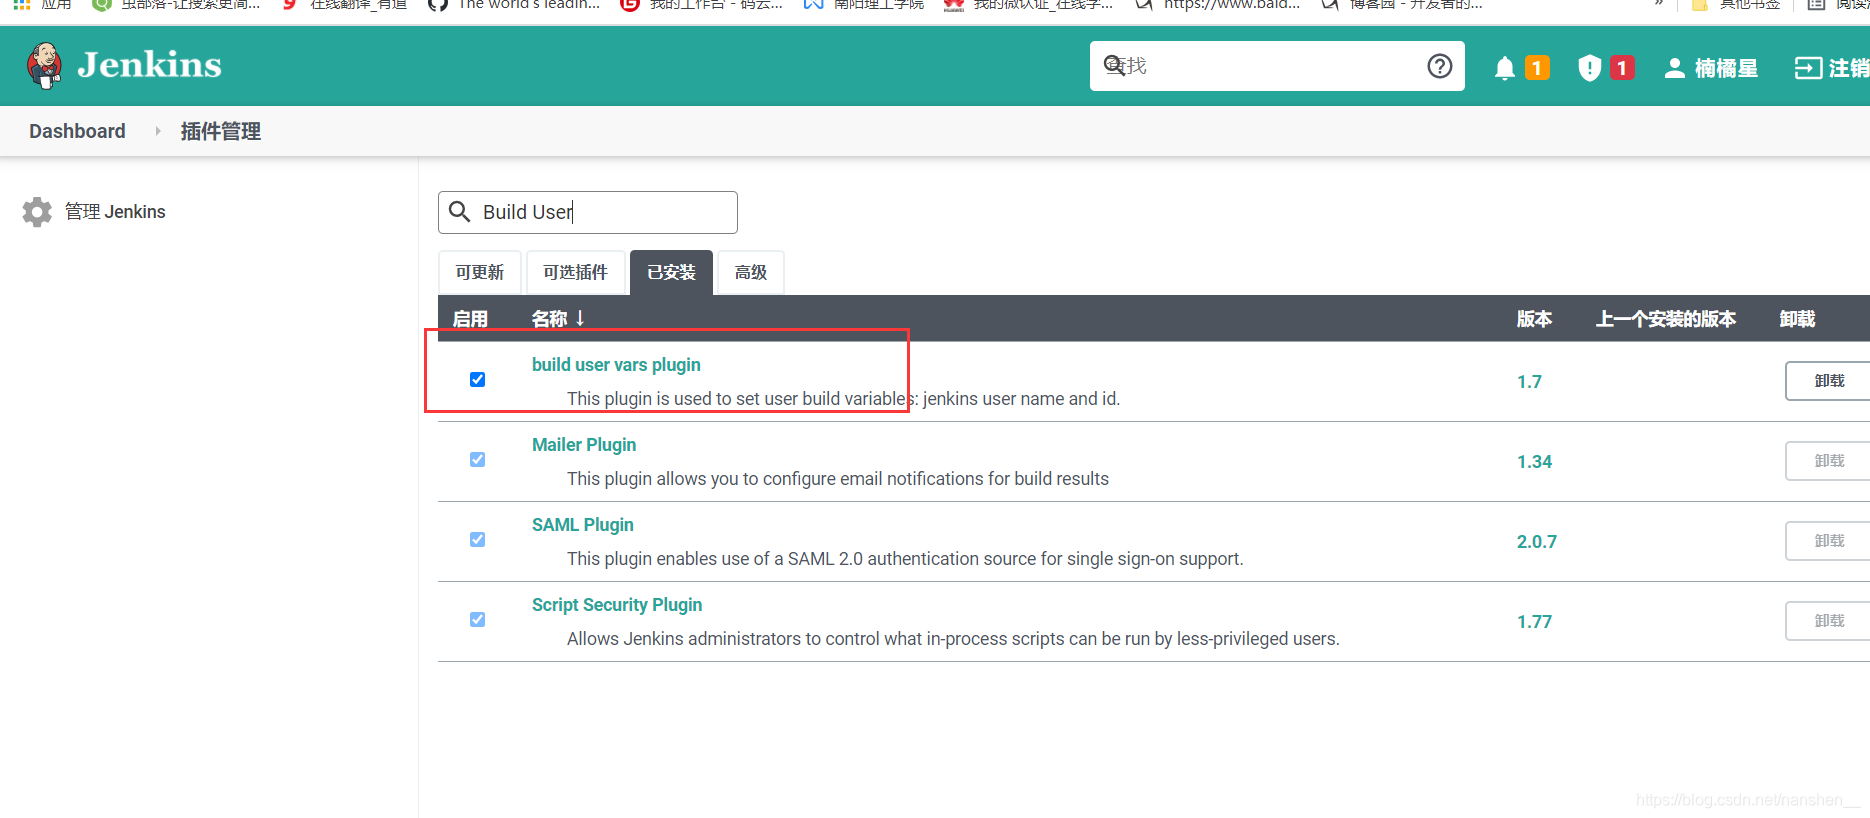Open version 1.34 link
1870x818 pixels.
click(x=1534, y=462)
